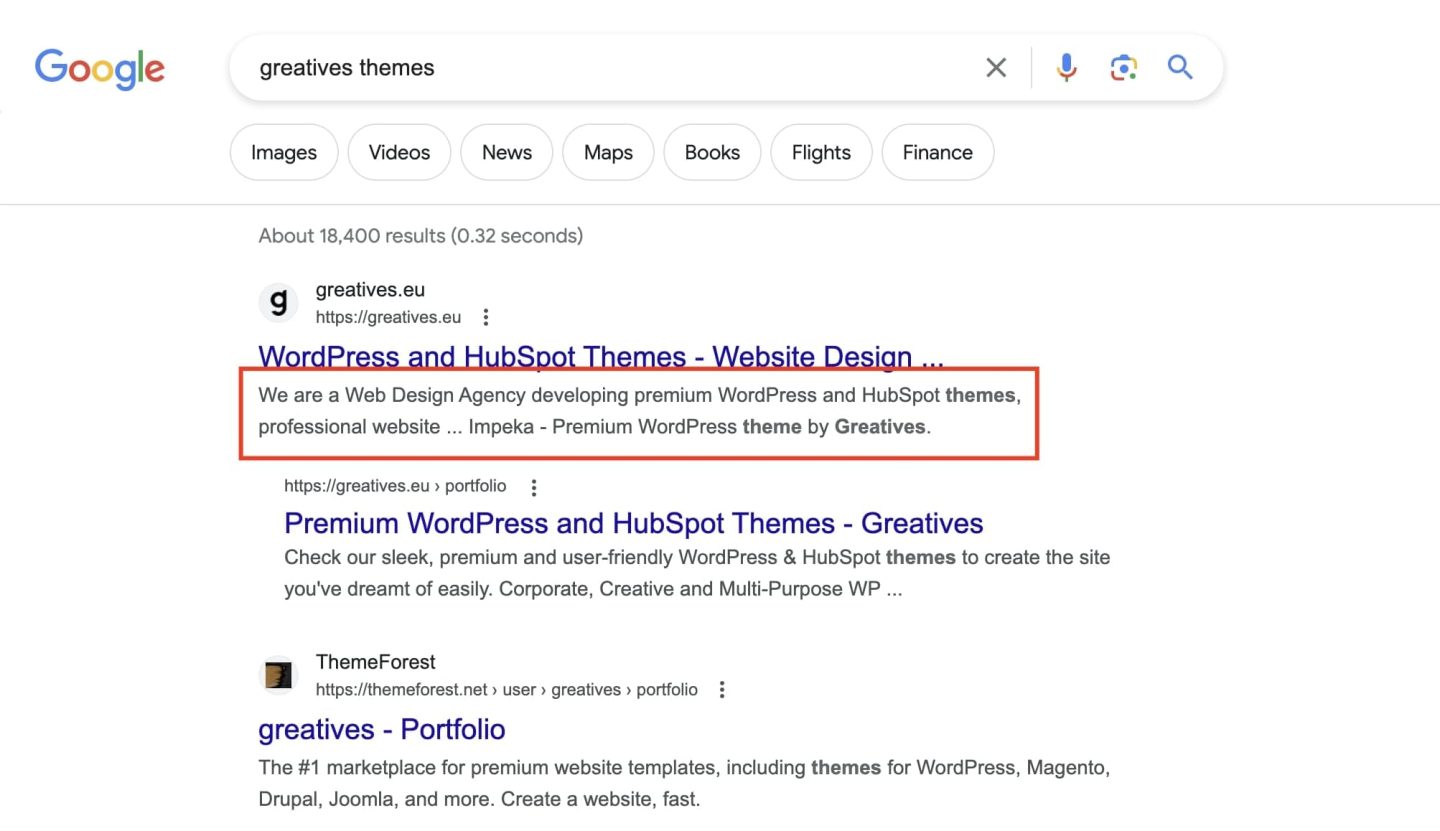Open the greatives - Portfolio result
1440x831 pixels.
click(381, 729)
